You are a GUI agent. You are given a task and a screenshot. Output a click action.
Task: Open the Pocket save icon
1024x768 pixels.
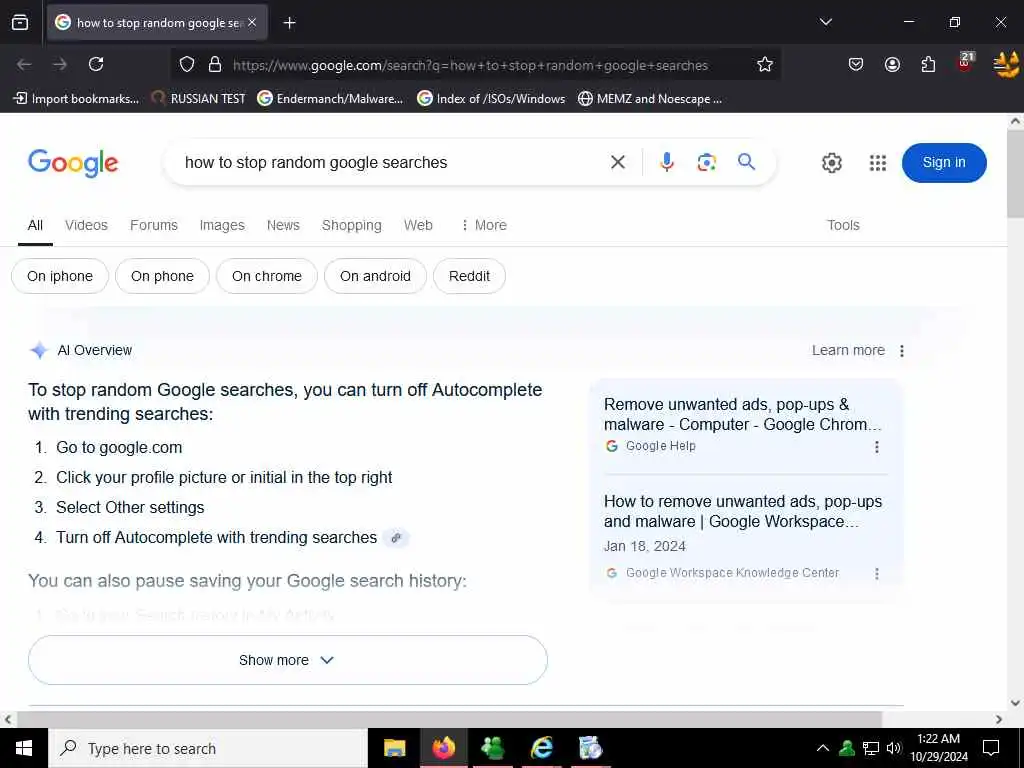(x=856, y=64)
